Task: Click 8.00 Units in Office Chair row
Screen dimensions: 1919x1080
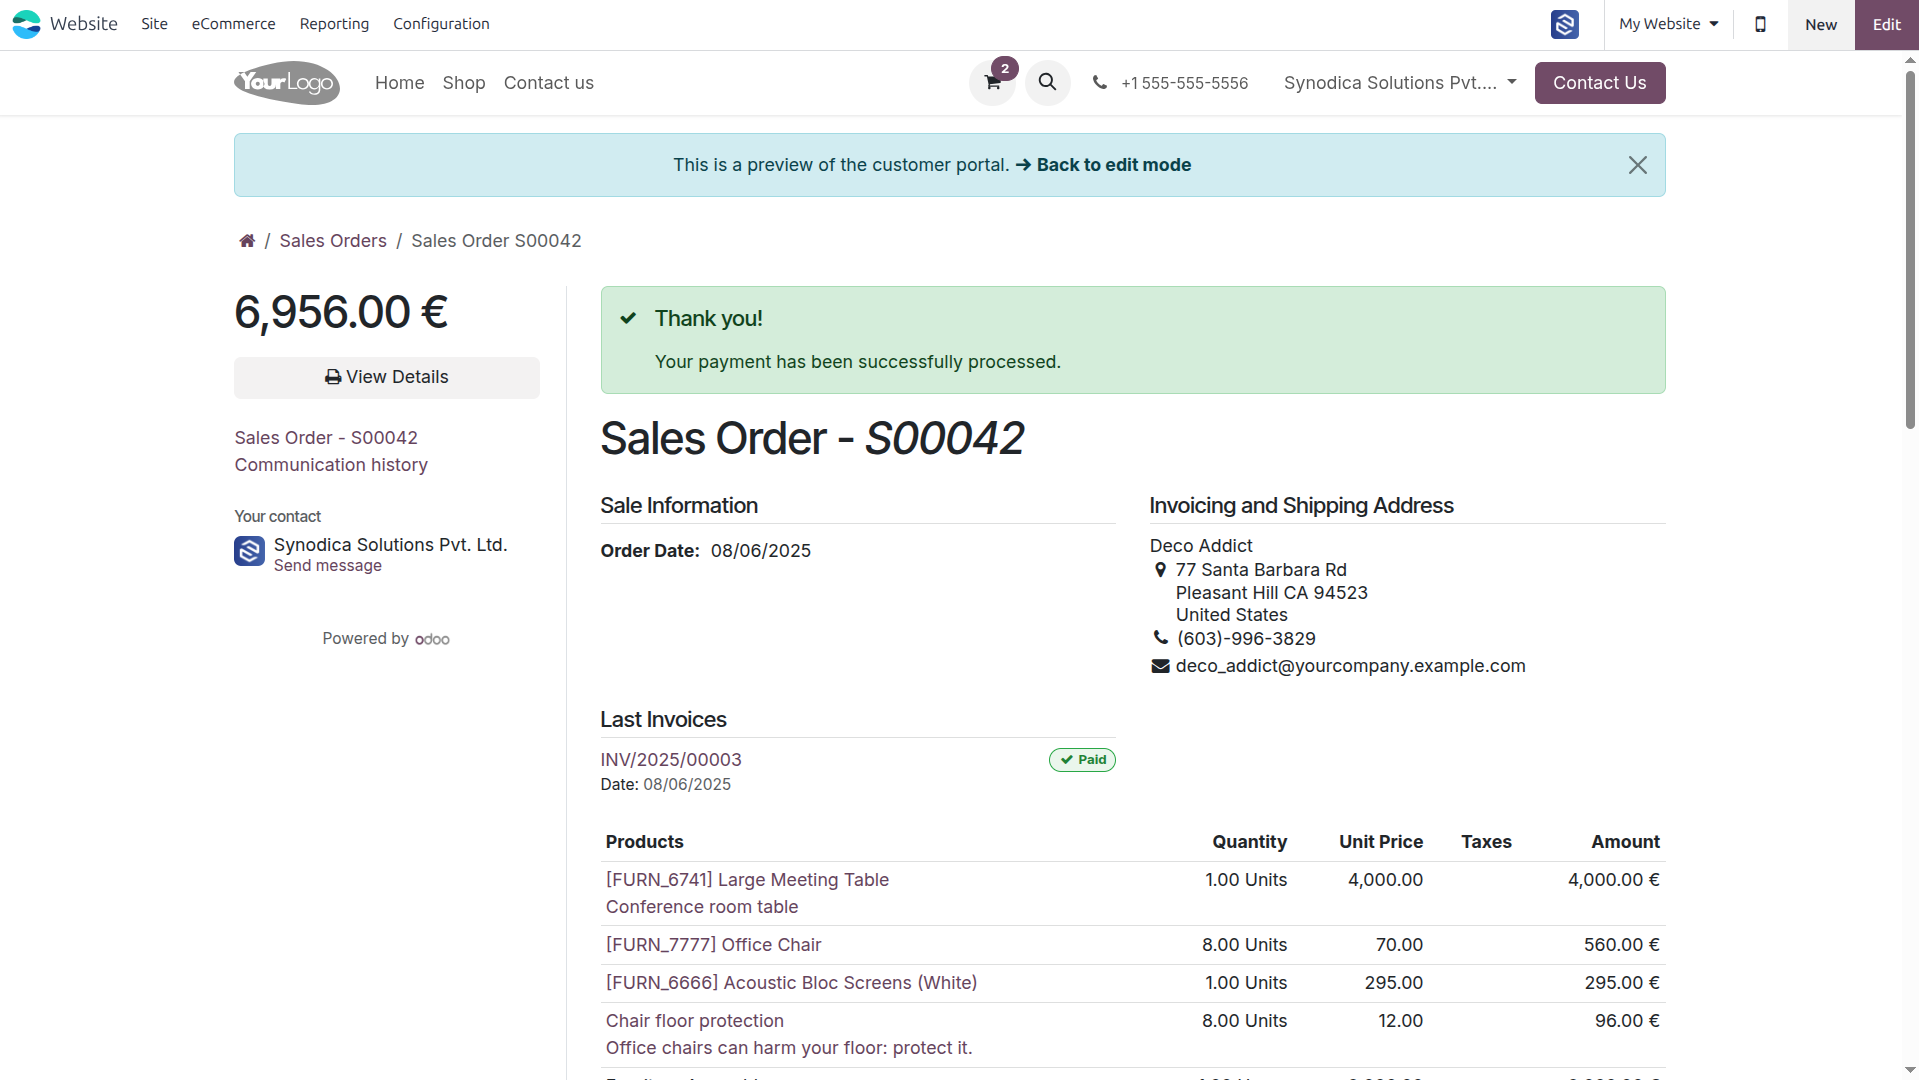Action: pyautogui.click(x=1244, y=945)
